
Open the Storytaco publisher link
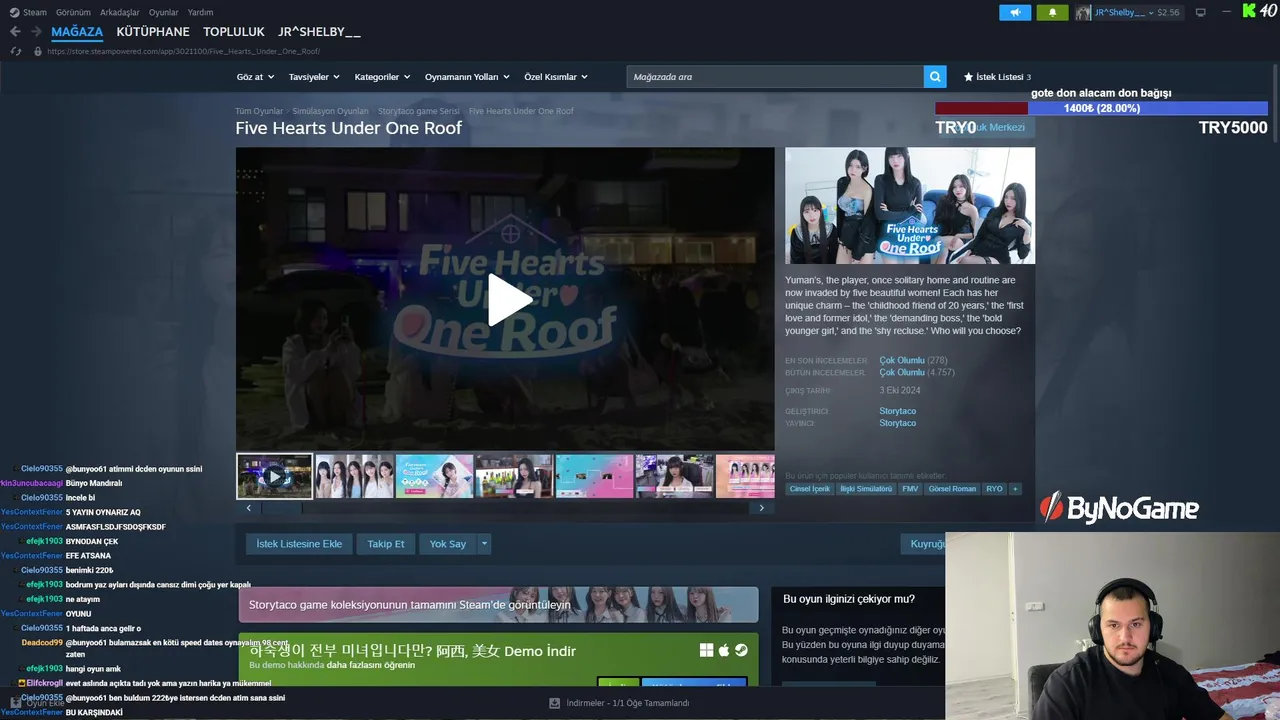tap(897, 423)
